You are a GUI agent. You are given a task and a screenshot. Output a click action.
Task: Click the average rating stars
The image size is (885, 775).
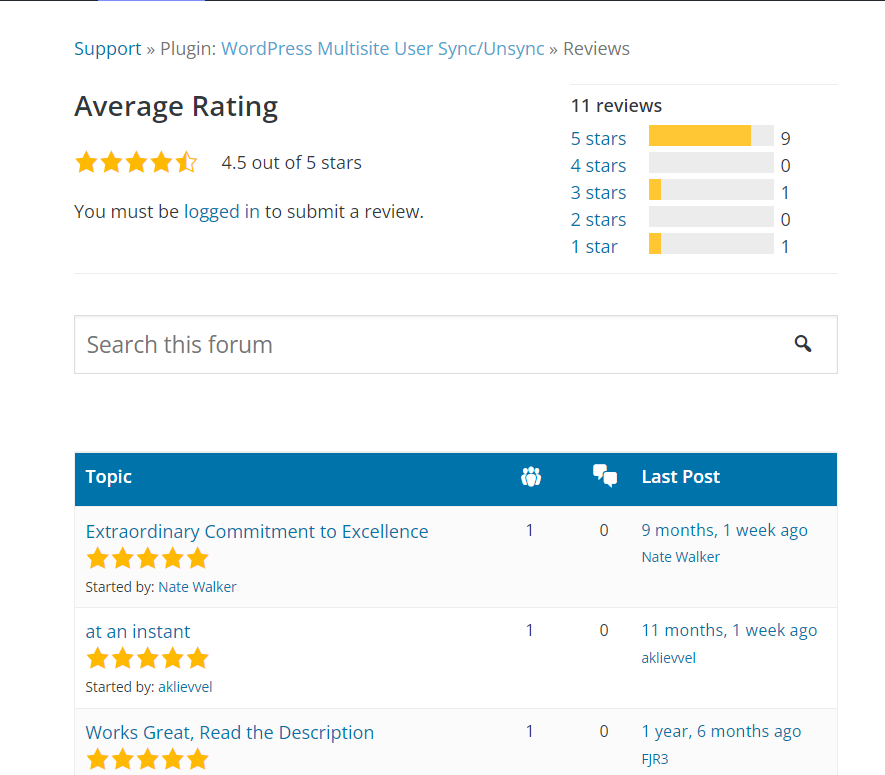[136, 163]
